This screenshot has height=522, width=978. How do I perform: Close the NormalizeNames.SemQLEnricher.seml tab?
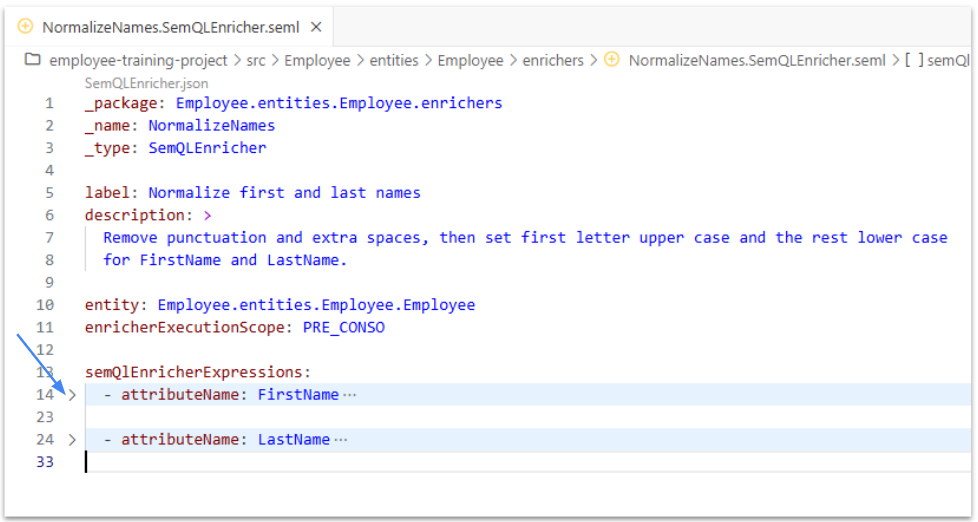click(316, 27)
